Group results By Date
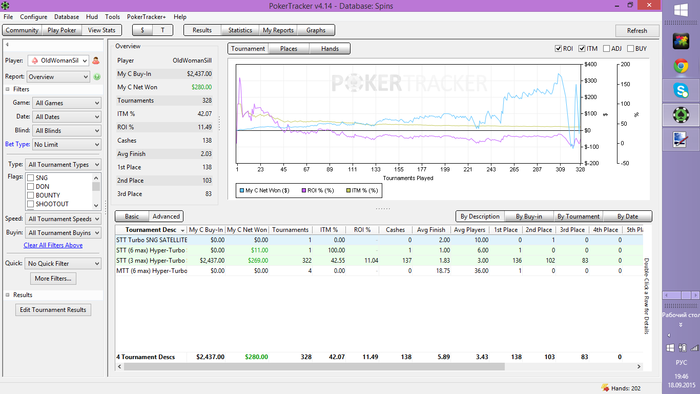This screenshot has height=394, width=700. pos(628,216)
